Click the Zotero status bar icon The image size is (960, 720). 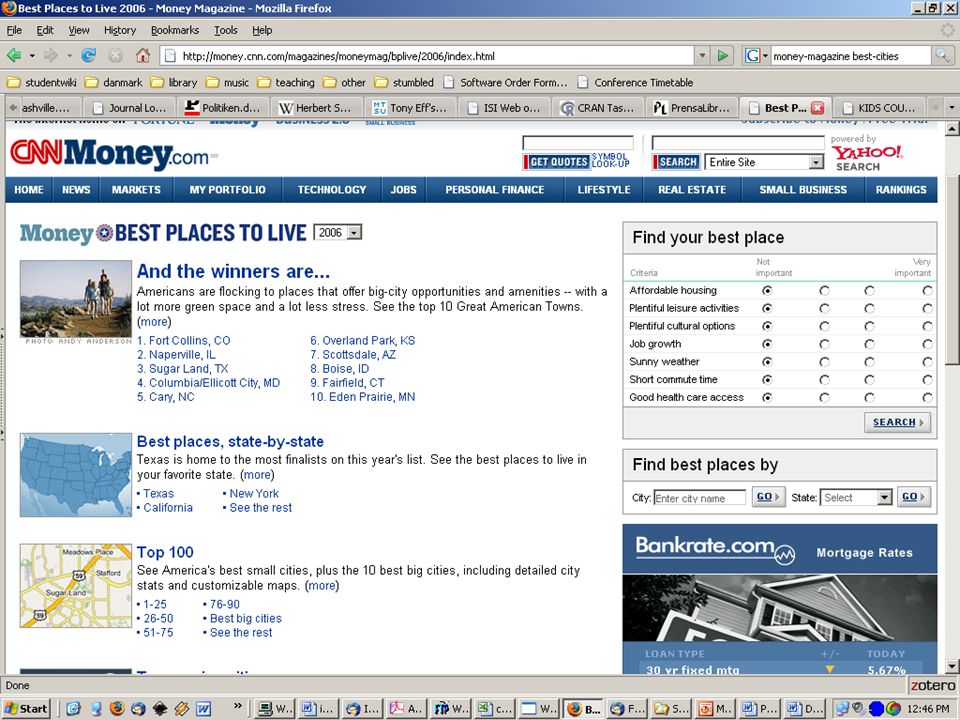pyautogui.click(x=932, y=685)
